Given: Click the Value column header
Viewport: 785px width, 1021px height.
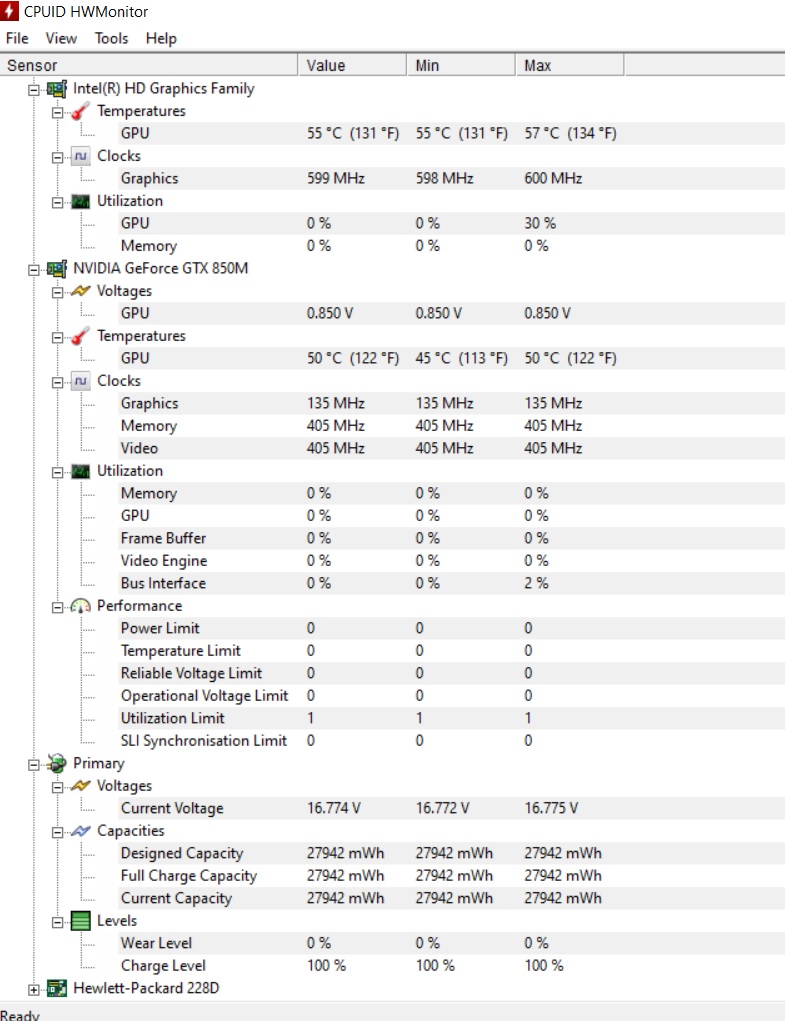Looking at the screenshot, I should 352,65.
